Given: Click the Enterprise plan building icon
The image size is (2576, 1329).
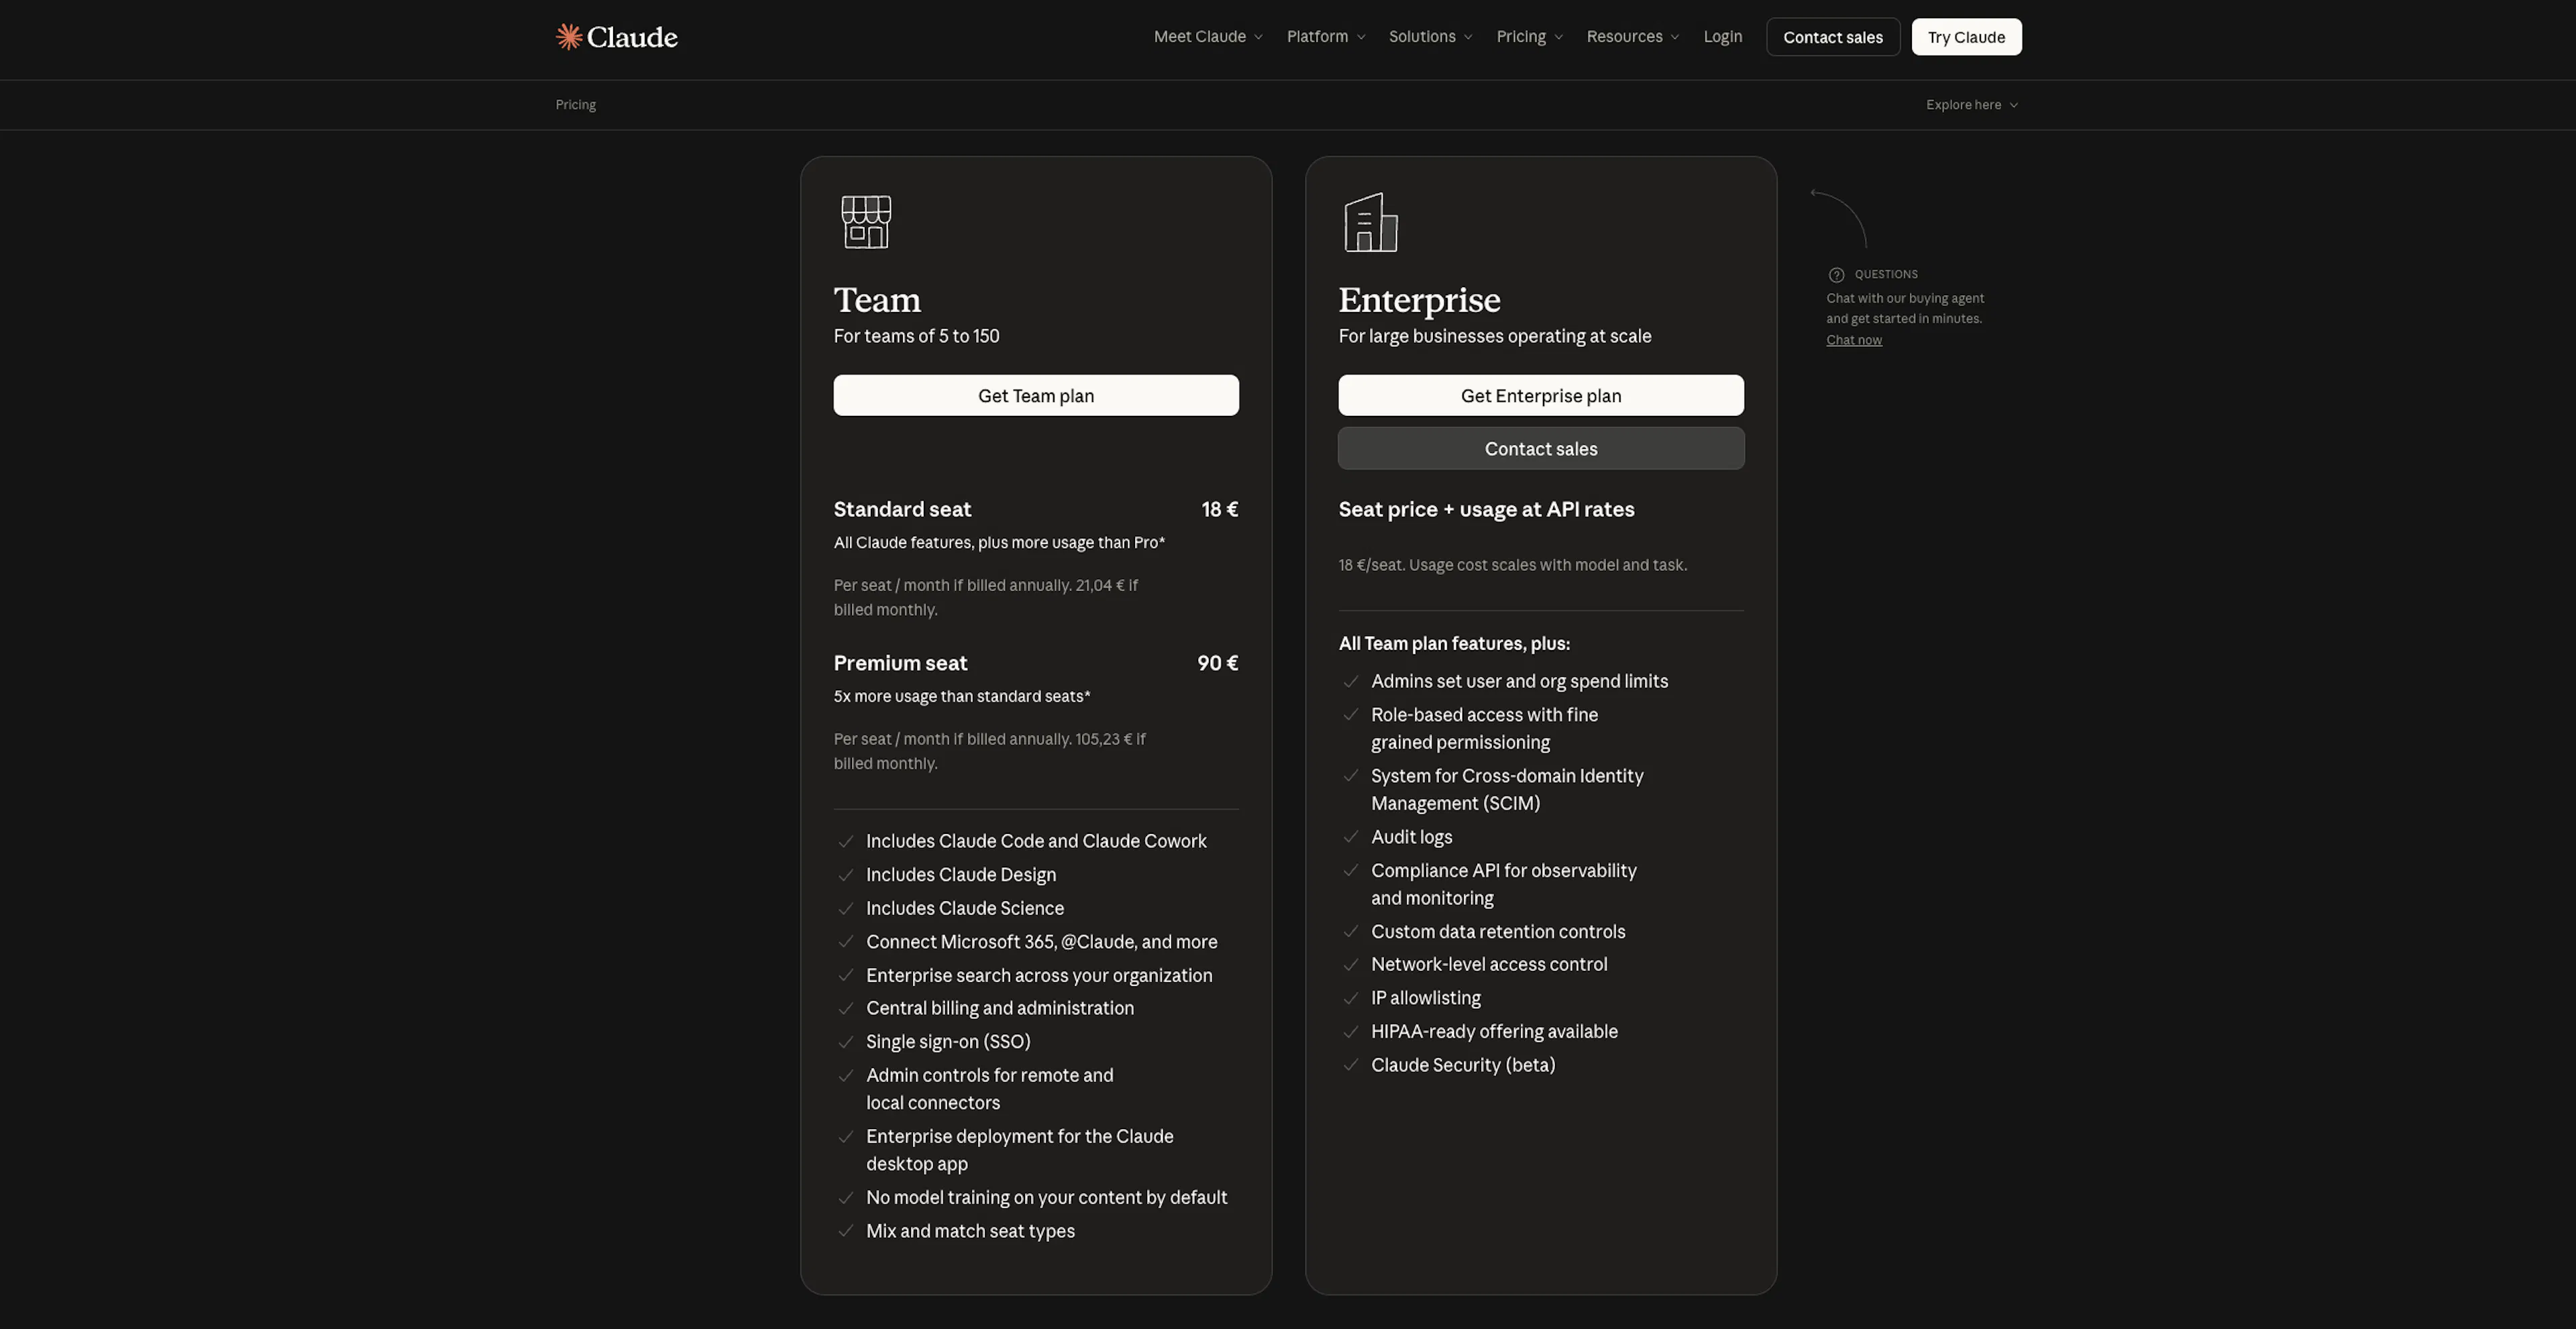Looking at the screenshot, I should (x=1370, y=222).
